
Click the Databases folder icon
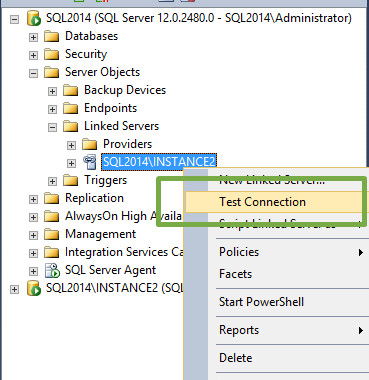[52, 36]
